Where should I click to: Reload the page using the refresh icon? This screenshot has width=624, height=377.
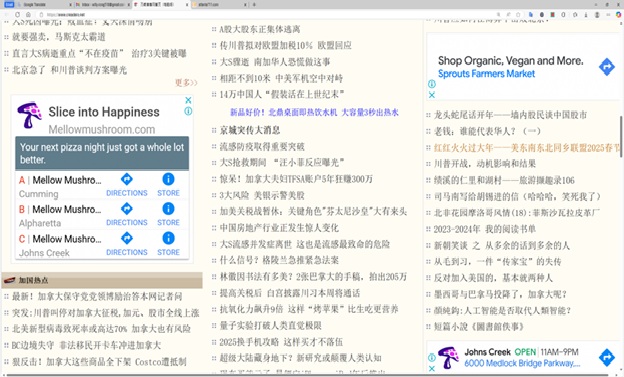tap(17, 14)
